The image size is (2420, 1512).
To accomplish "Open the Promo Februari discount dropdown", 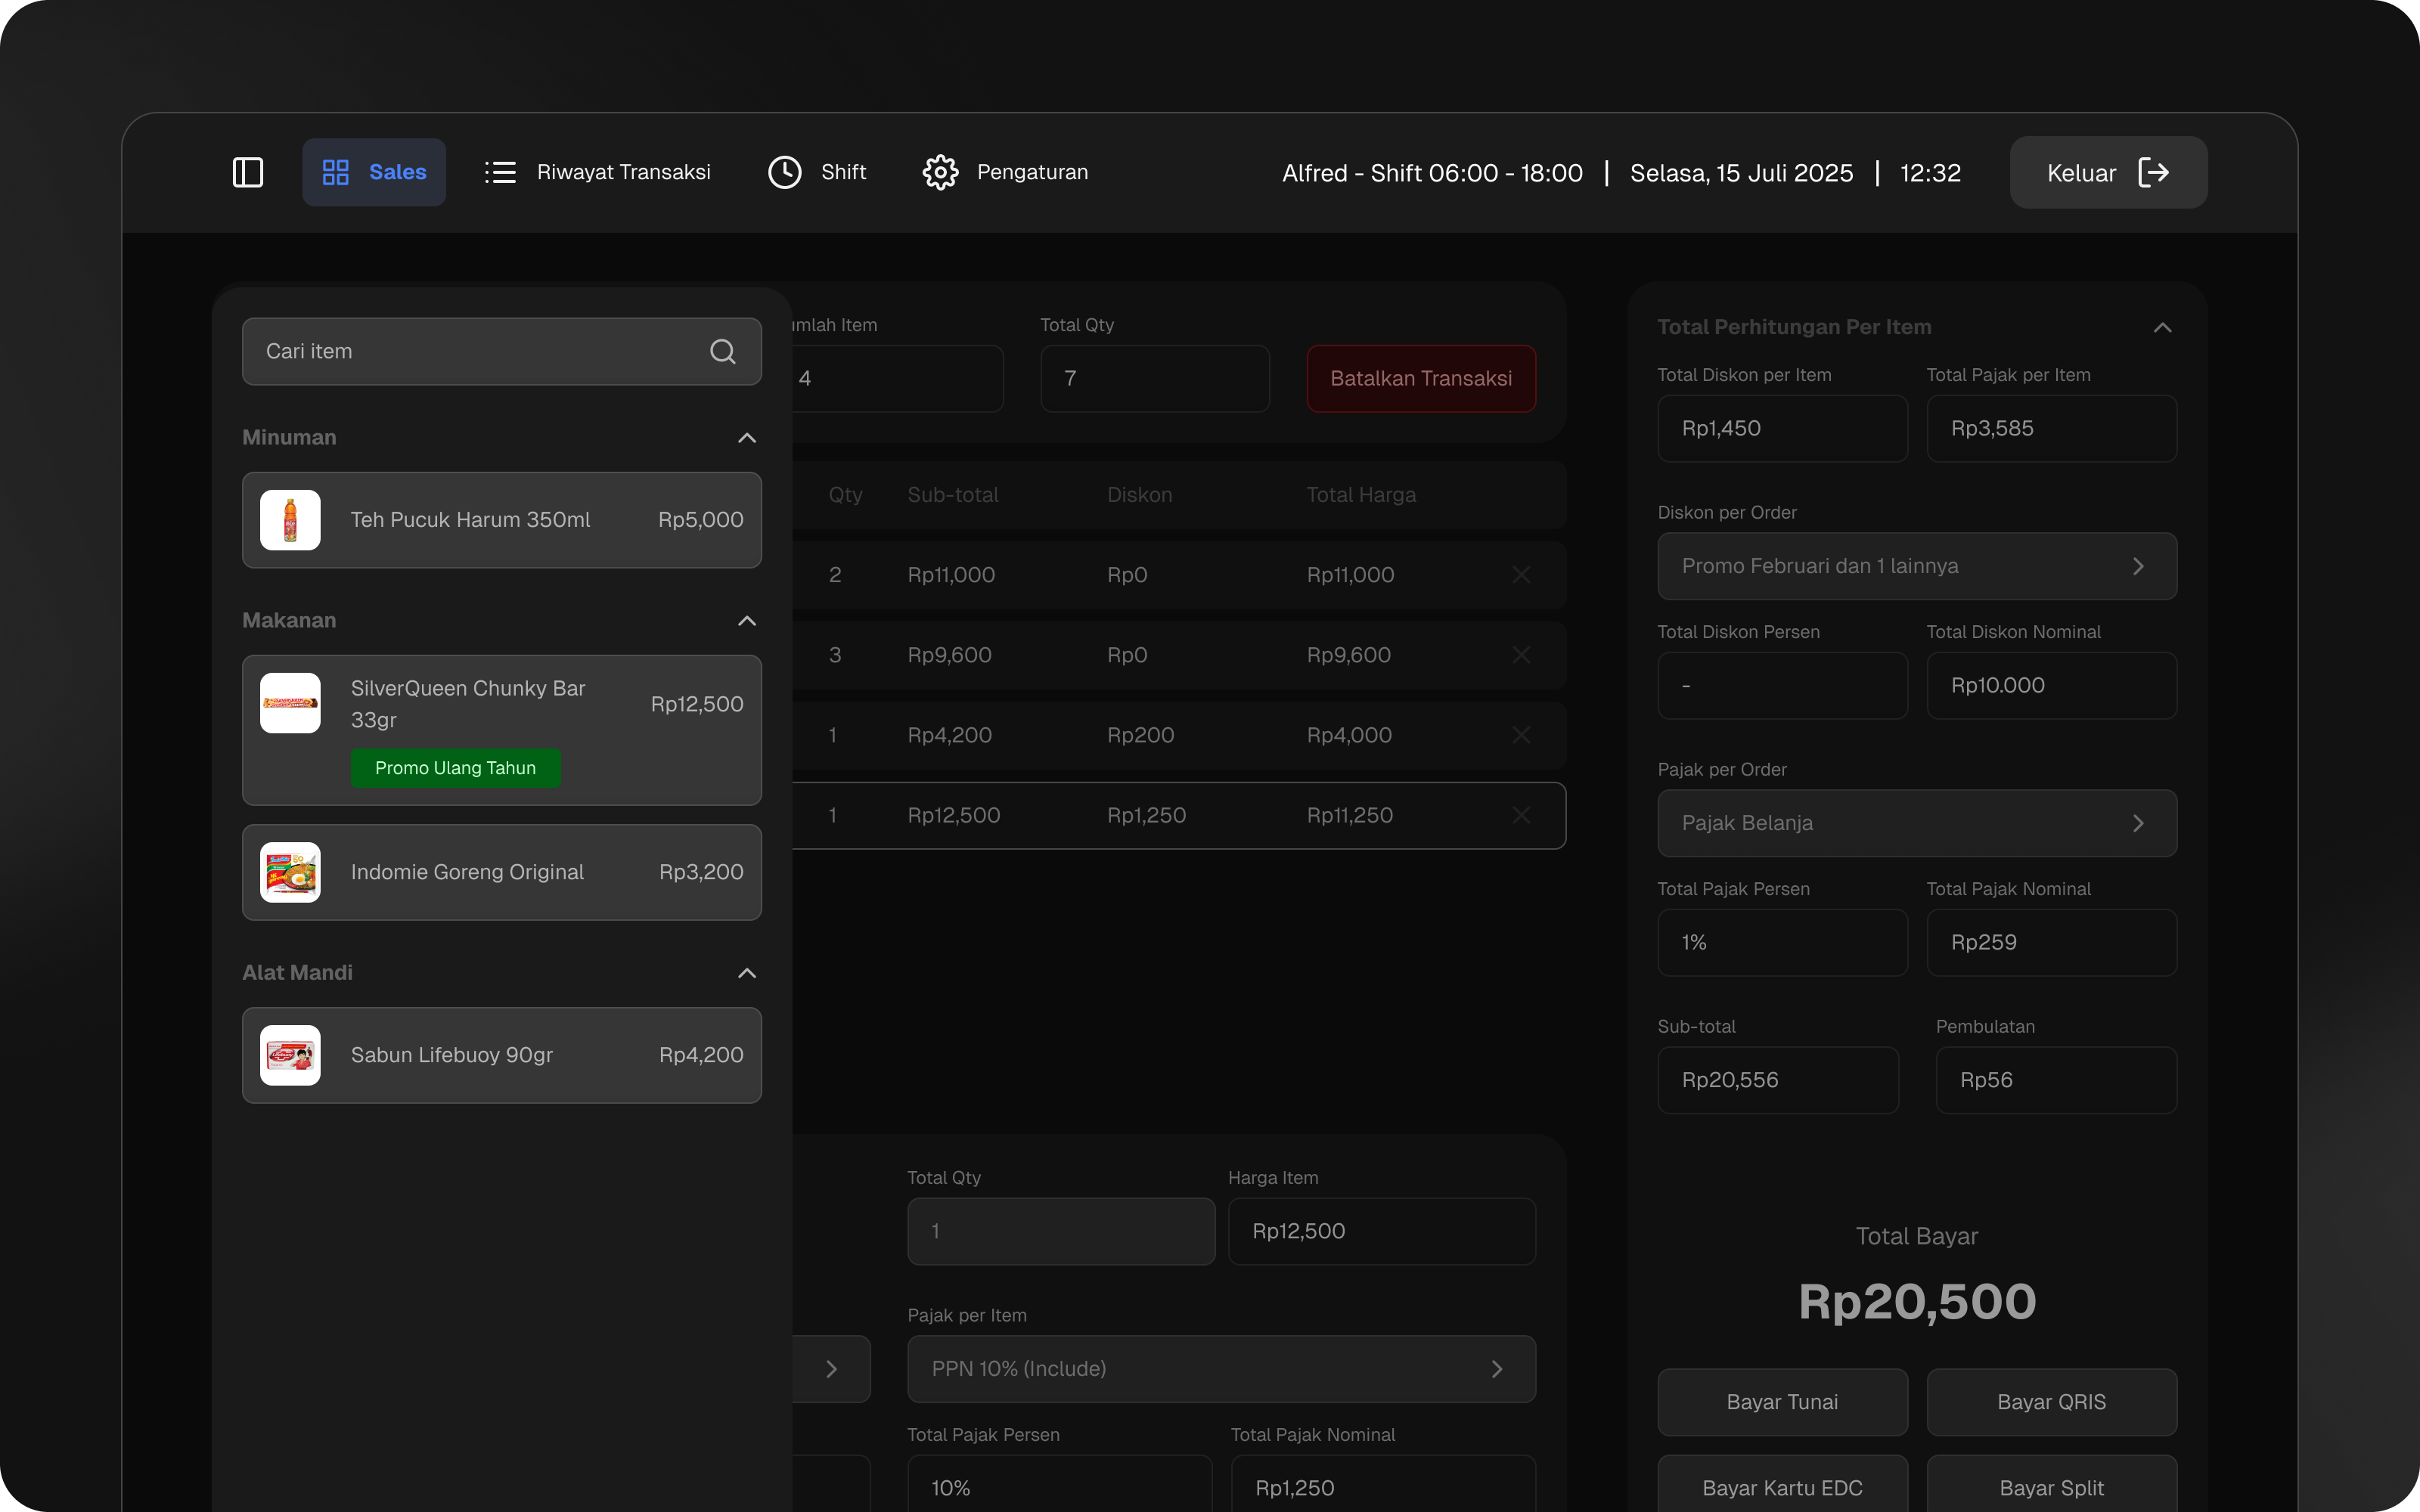I will point(1917,566).
